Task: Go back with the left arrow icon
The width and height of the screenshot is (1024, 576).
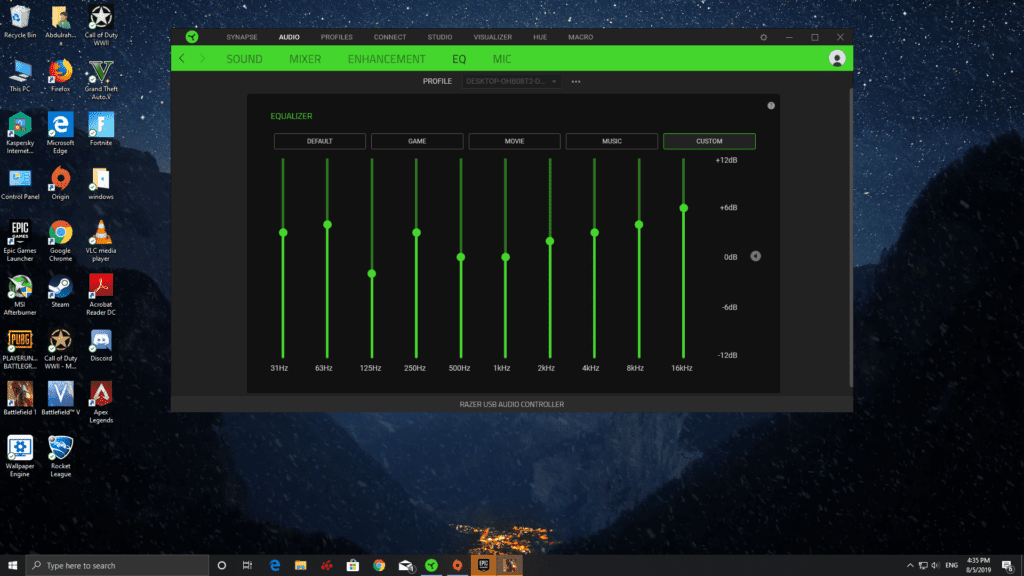Action: (x=182, y=59)
